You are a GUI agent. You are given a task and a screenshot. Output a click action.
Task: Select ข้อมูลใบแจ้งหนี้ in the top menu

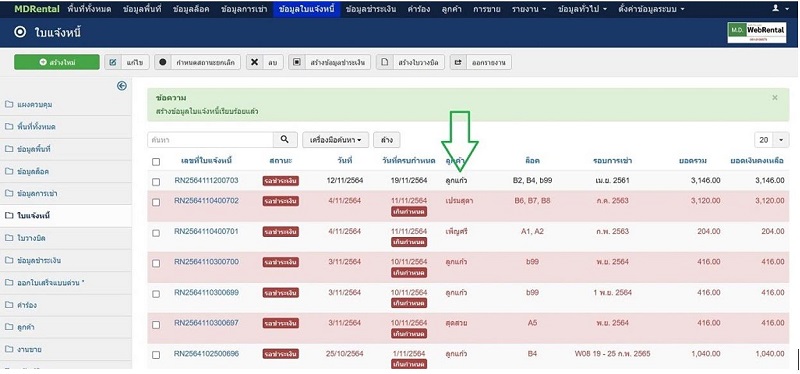coord(307,9)
